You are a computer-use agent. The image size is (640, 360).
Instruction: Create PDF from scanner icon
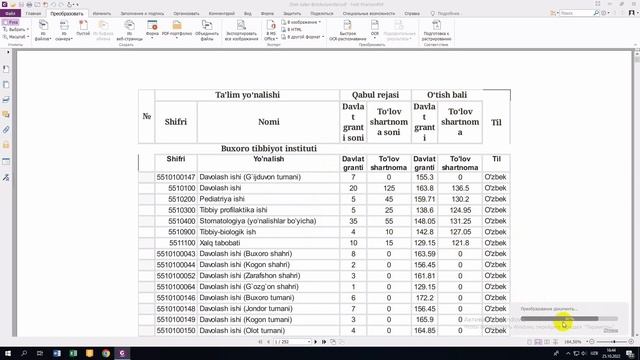pos(64,30)
